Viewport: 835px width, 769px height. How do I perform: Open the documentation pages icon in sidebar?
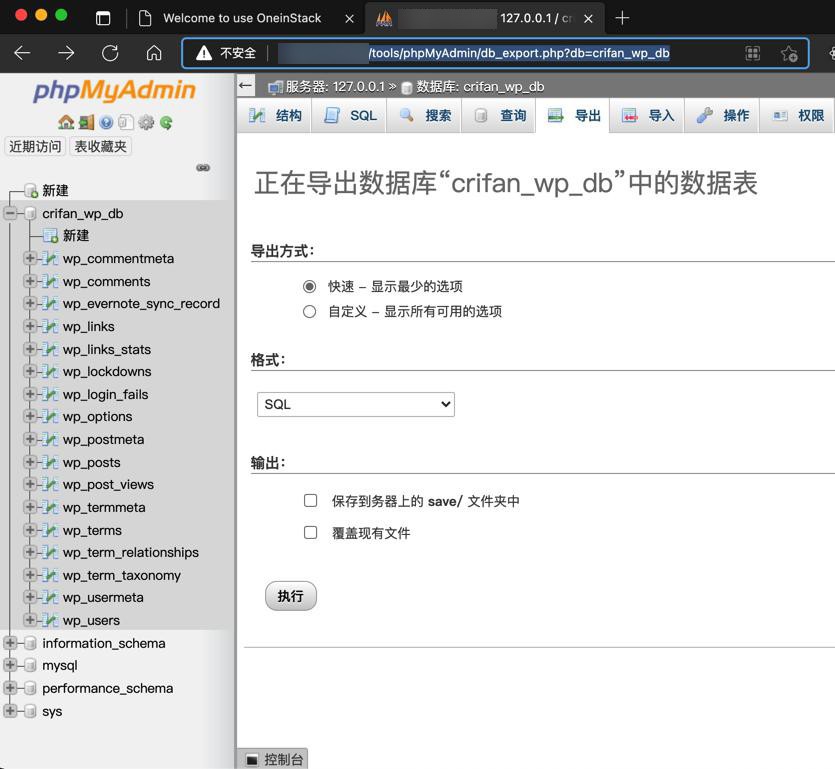(x=126, y=122)
